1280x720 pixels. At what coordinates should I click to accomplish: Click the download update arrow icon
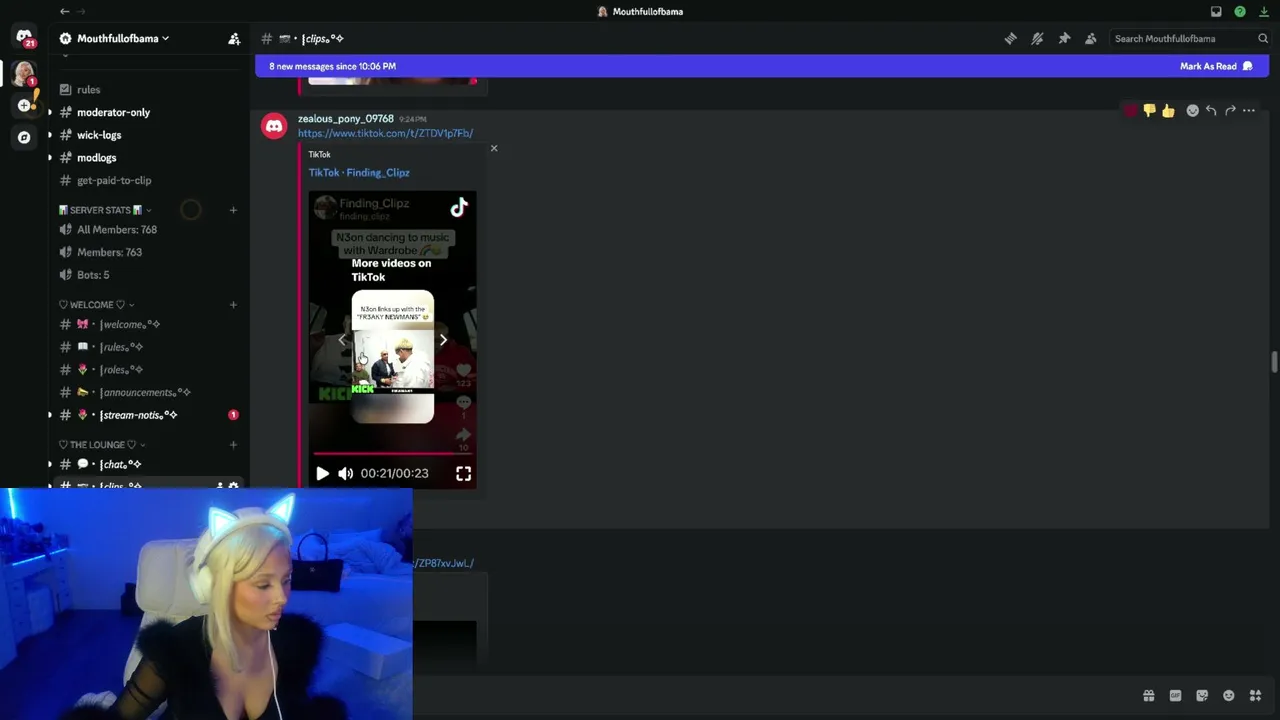[x=1264, y=12]
